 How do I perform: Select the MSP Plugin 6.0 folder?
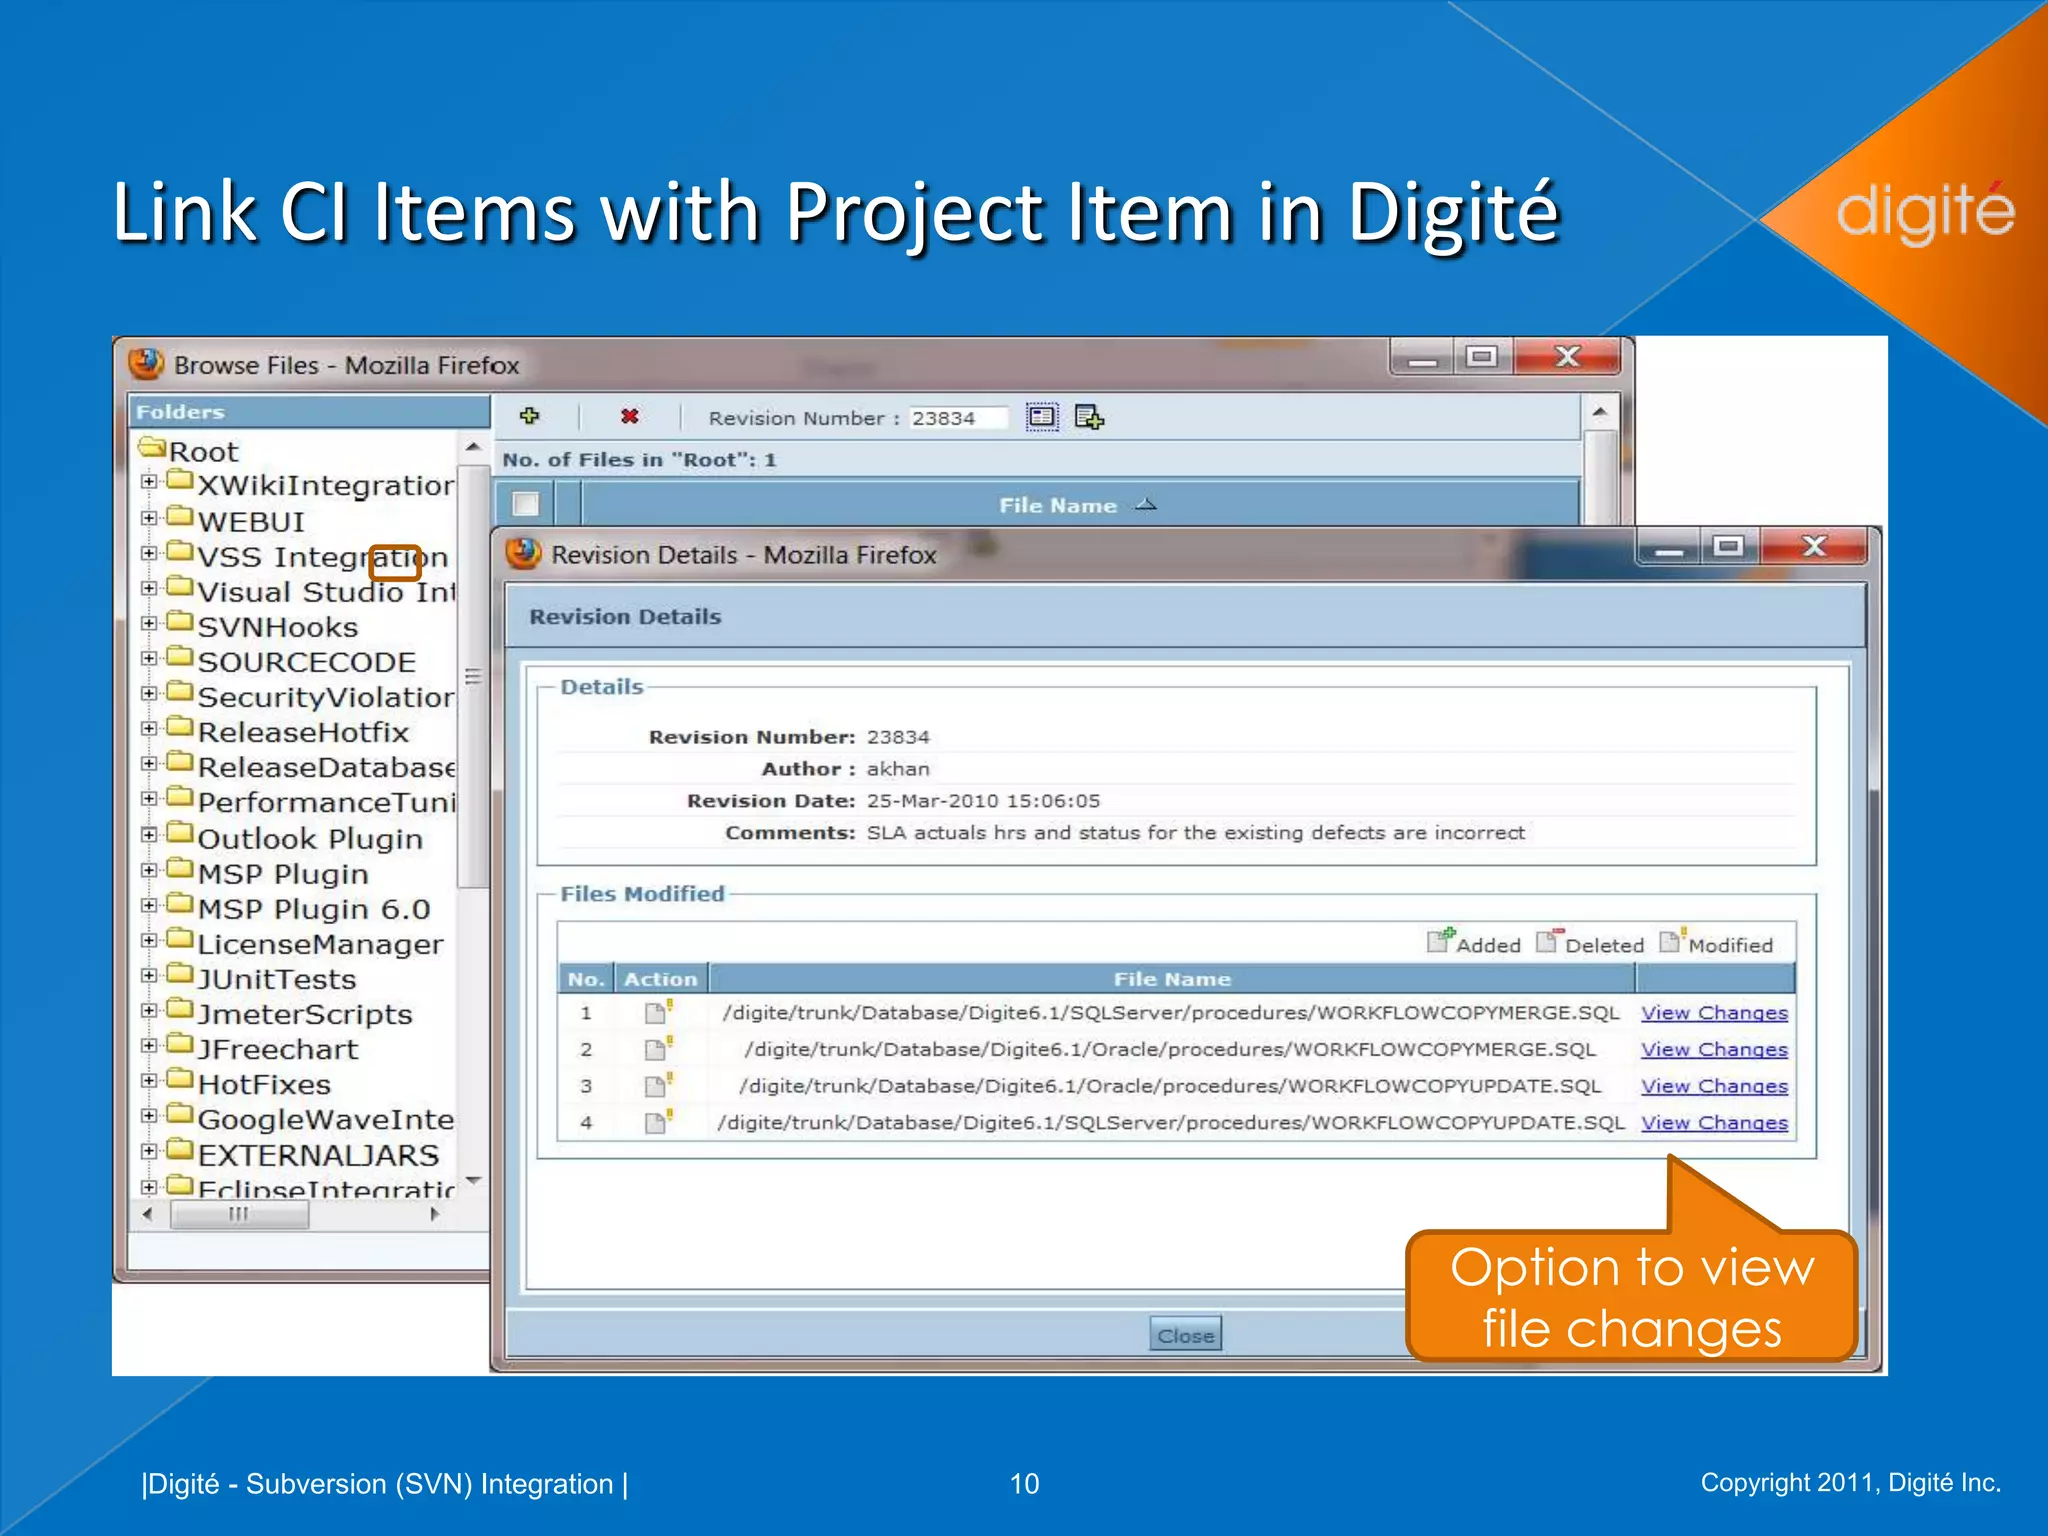(314, 908)
